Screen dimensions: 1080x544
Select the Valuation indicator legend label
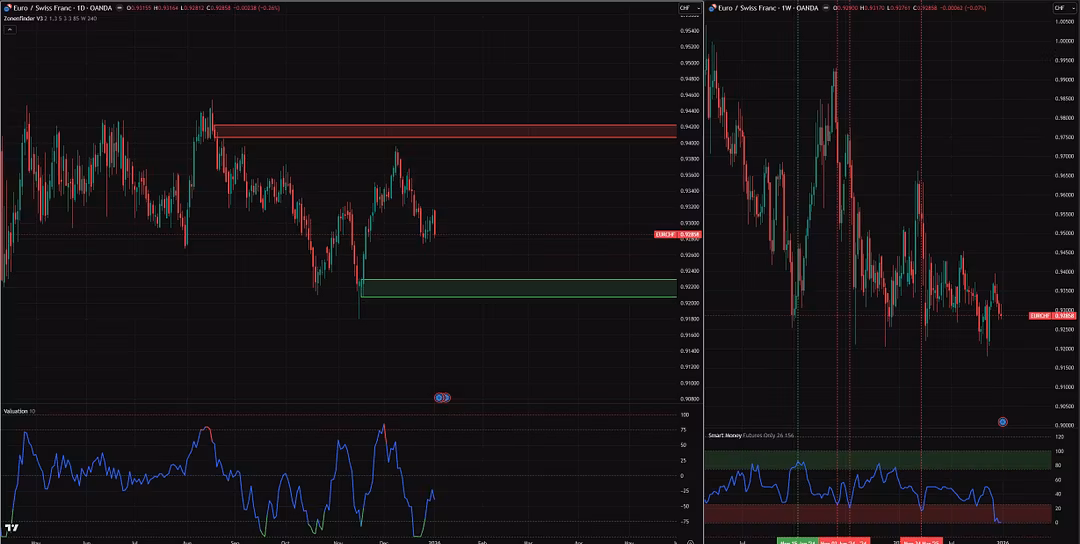[x=16, y=411]
